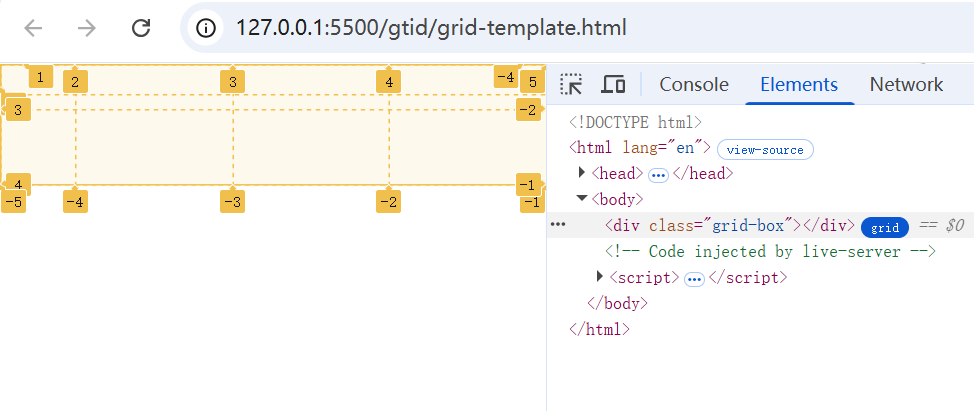Image resolution: width=974 pixels, height=411 pixels.
Task: Toggle the device toolbar
Action: [613, 84]
